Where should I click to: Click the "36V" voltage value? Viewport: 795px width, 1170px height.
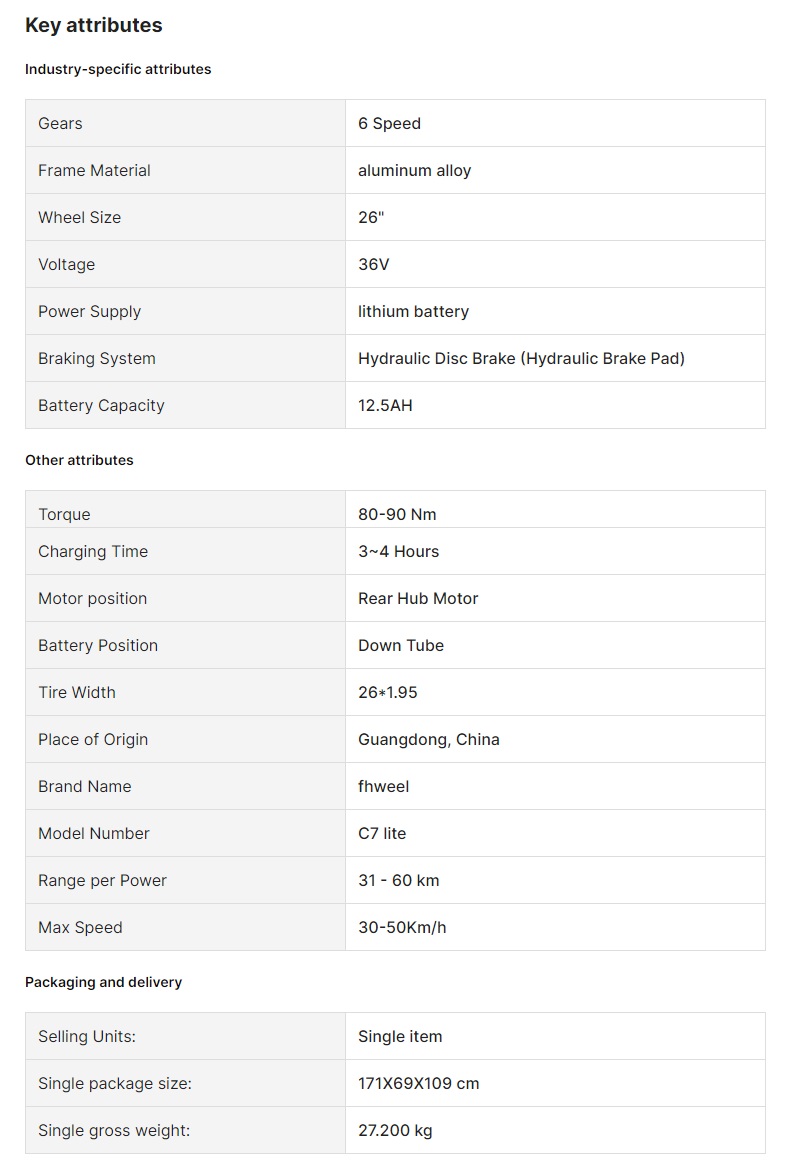[x=373, y=265]
